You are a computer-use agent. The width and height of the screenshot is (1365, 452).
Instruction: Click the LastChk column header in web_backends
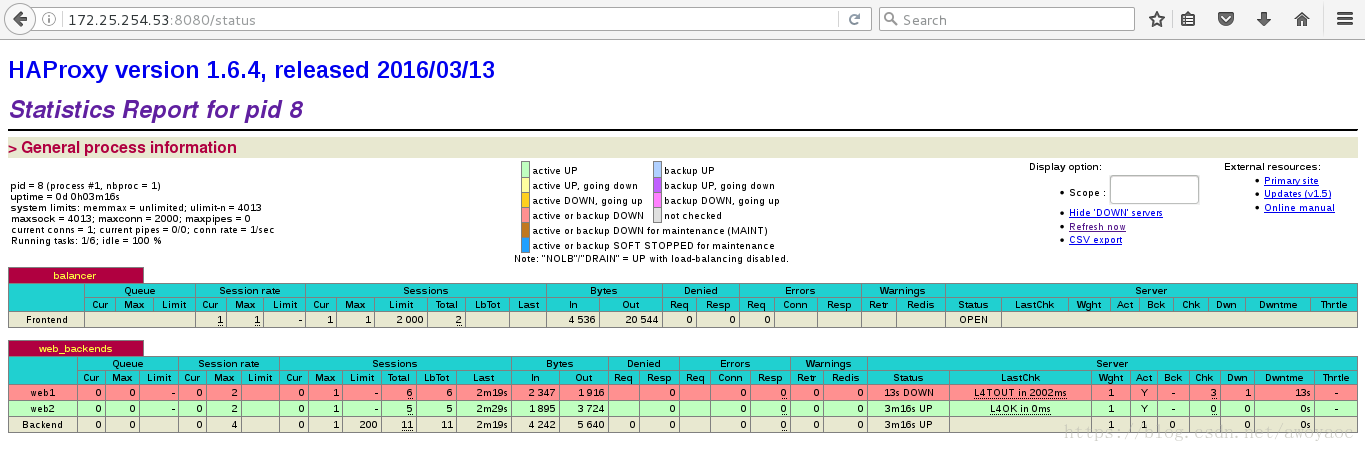(1020, 378)
